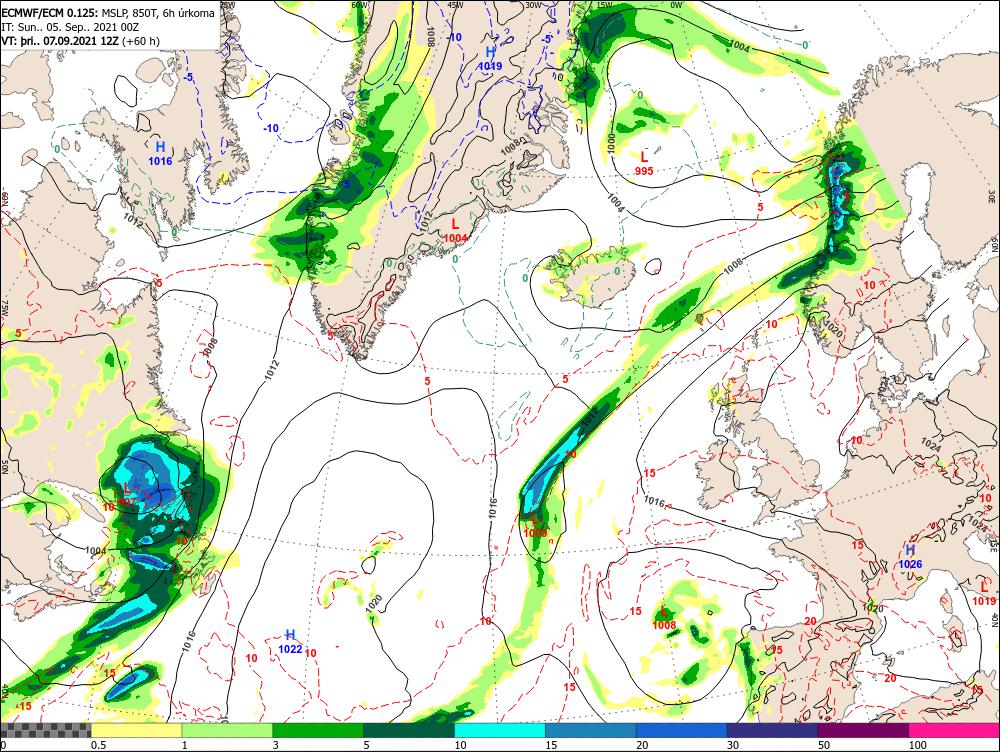Image resolution: width=1000 pixels, height=752 pixels.
Task: Click the steel blue 15–20 legend swatch
Action: (591, 730)
